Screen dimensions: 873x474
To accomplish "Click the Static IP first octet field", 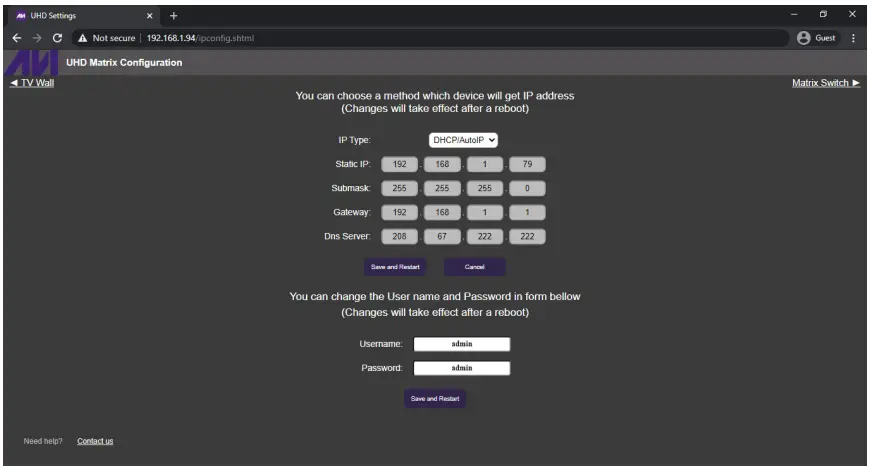I will [x=399, y=164].
